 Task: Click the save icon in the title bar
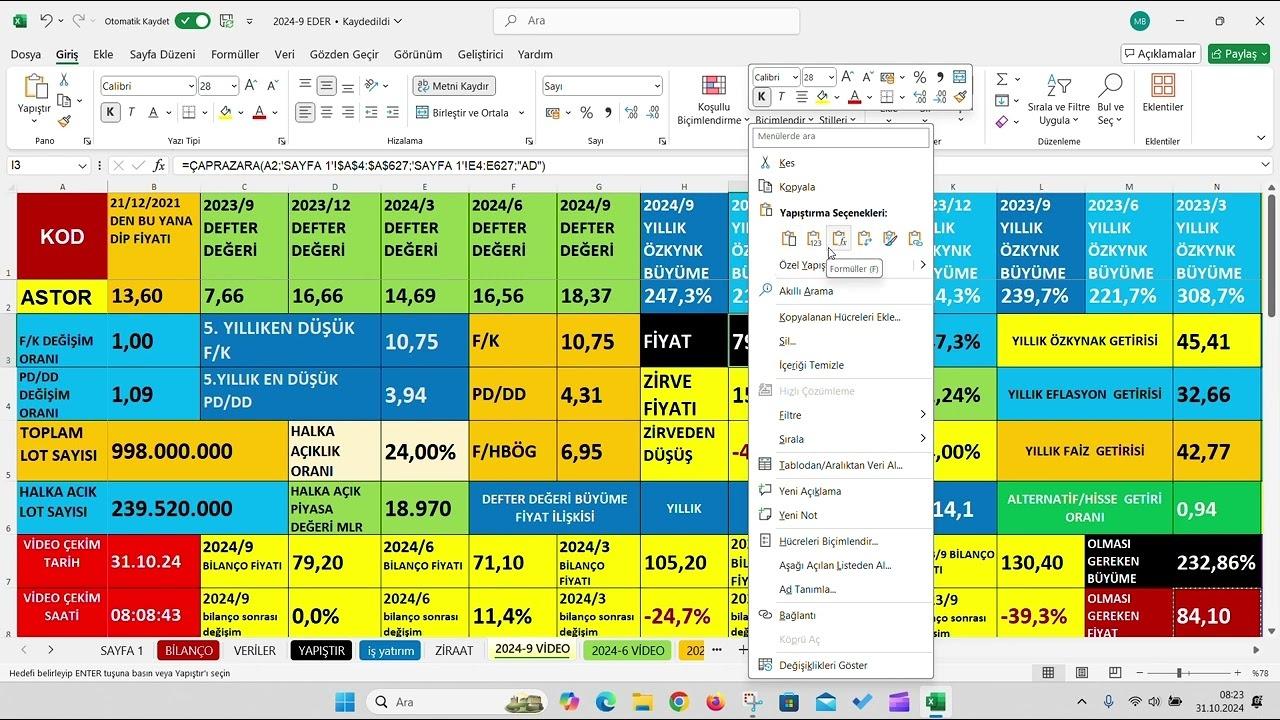click(x=227, y=20)
